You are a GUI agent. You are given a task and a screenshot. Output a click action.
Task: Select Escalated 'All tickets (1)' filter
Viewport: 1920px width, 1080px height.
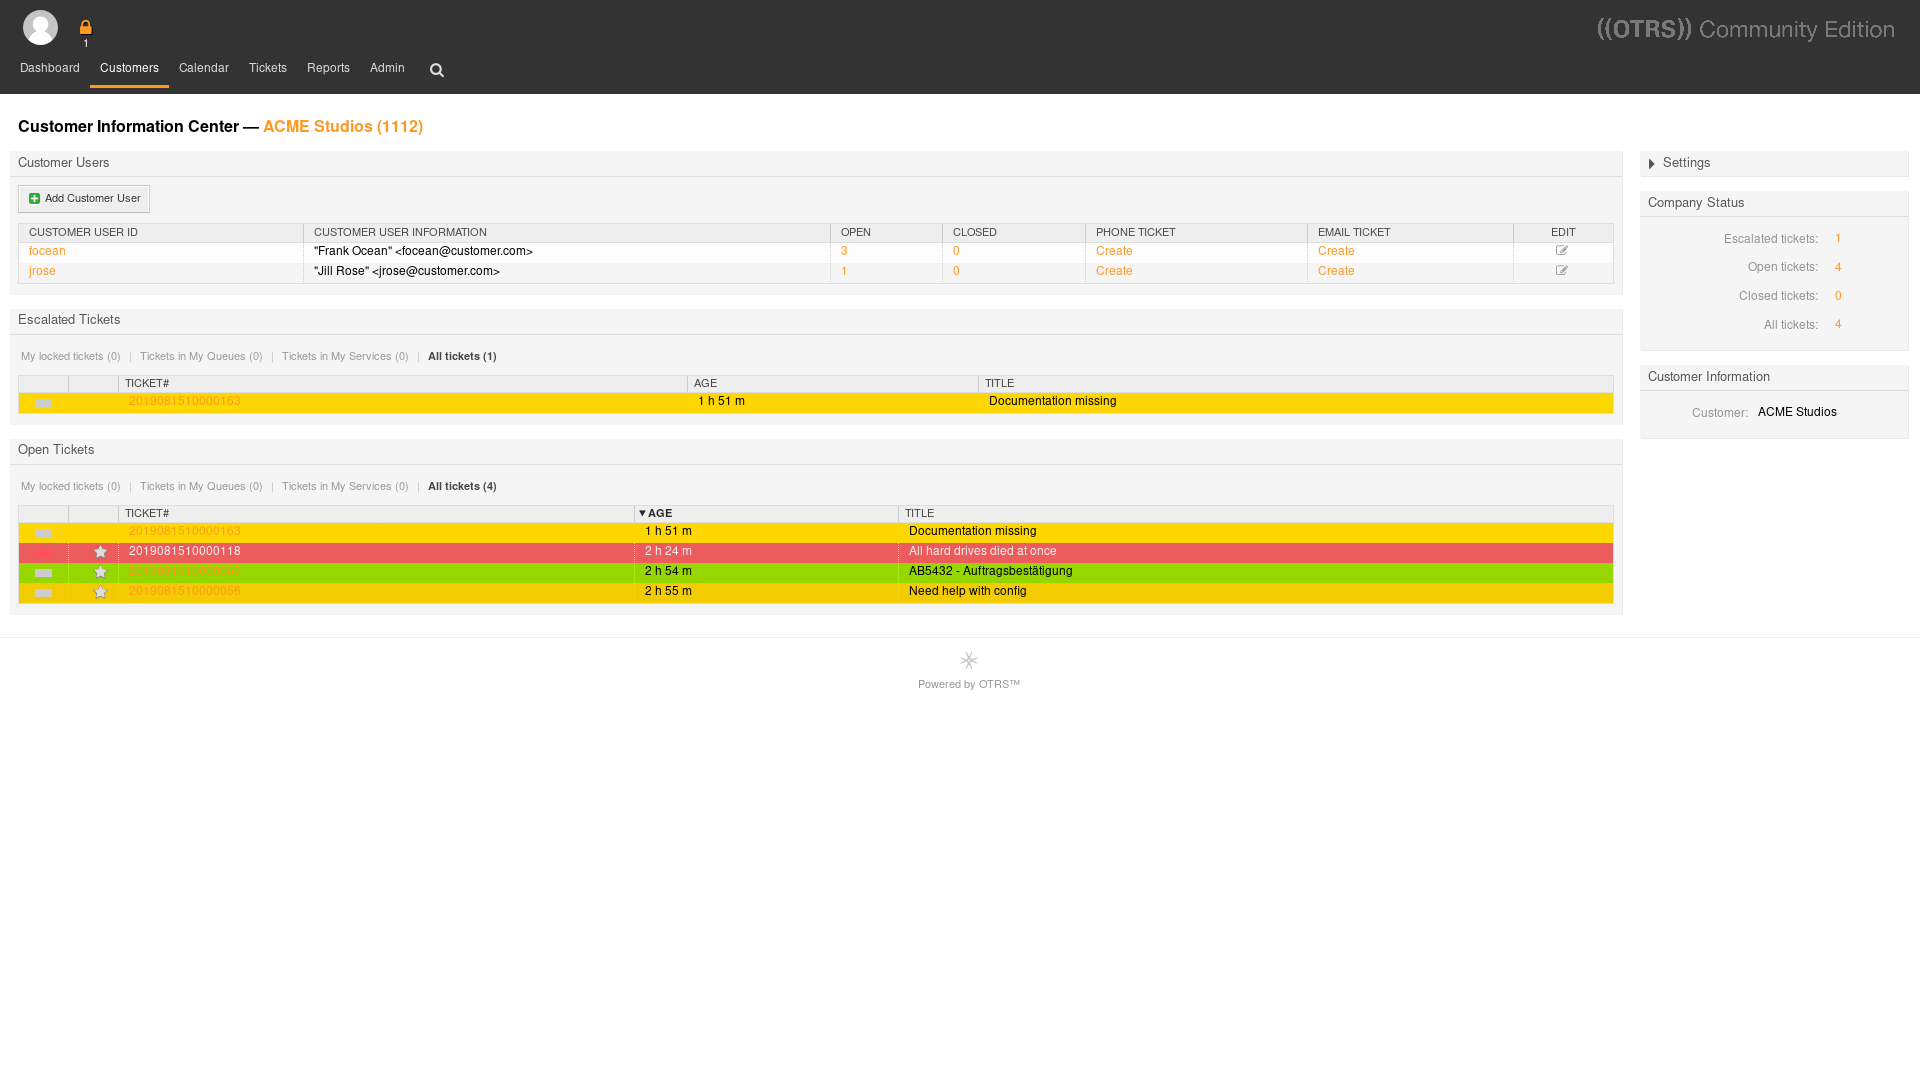[x=462, y=357]
